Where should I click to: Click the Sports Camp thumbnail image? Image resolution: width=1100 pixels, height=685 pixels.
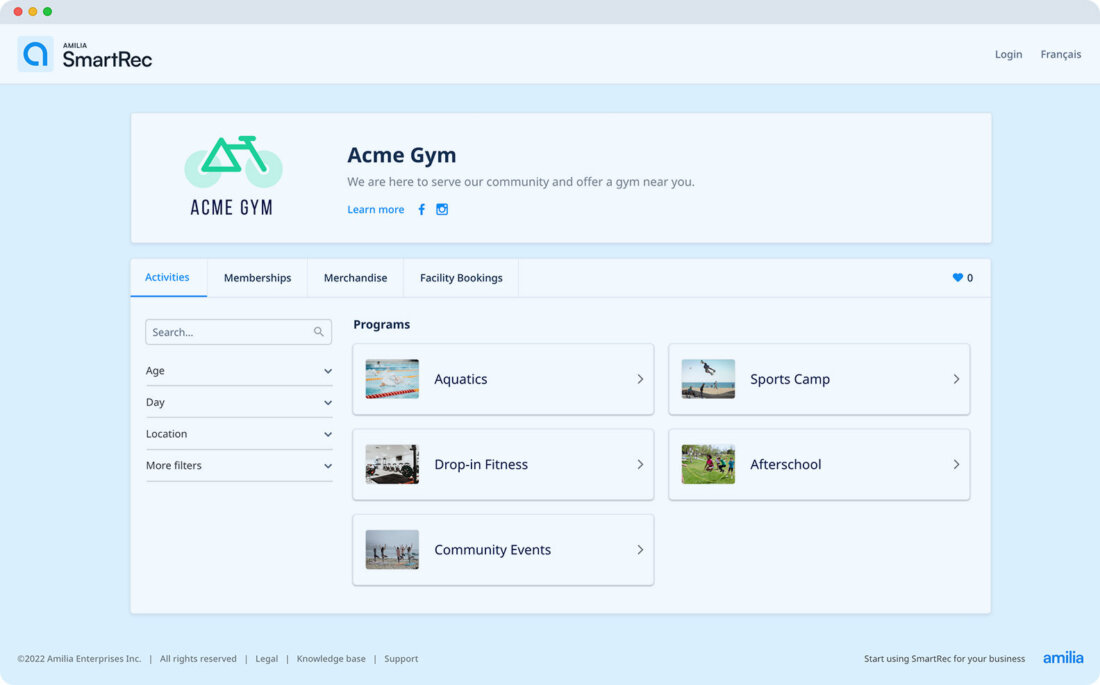[708, 380]
